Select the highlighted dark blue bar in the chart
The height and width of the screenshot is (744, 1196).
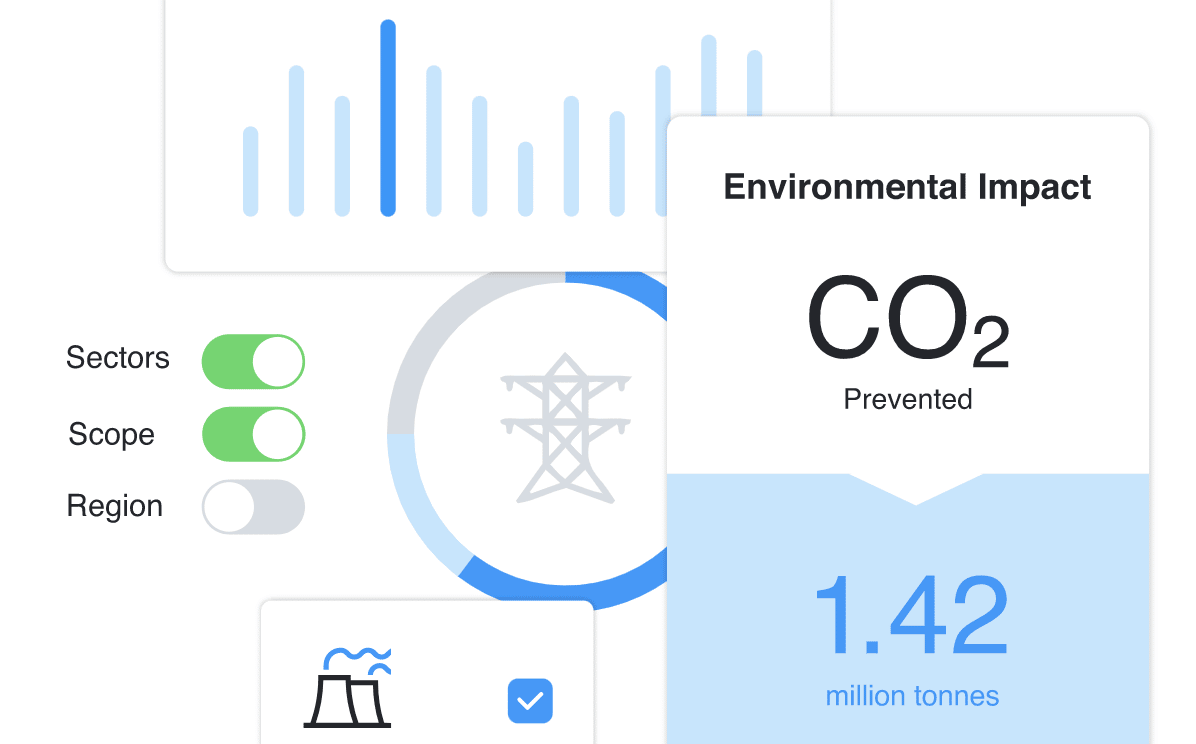(x=388, y=118)
